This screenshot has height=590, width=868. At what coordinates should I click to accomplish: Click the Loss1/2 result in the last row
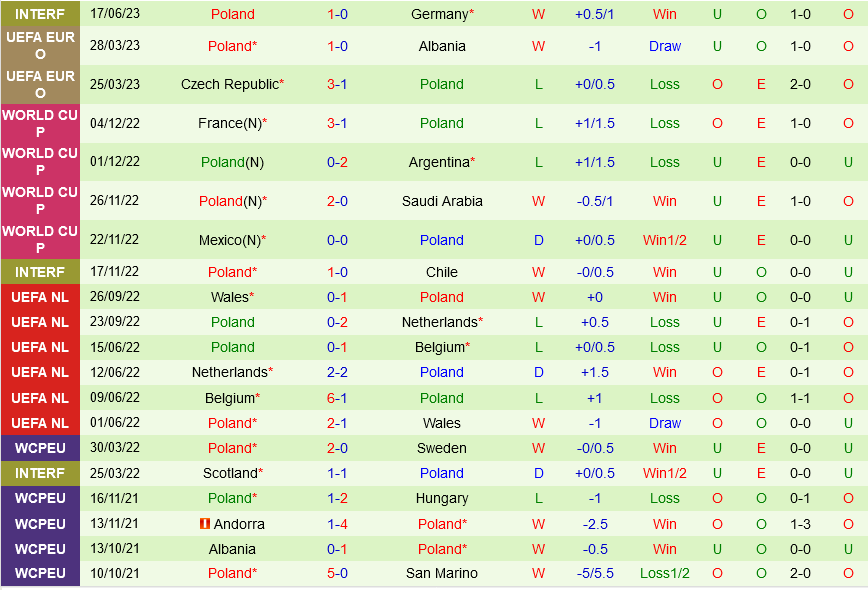coord(665,573)
